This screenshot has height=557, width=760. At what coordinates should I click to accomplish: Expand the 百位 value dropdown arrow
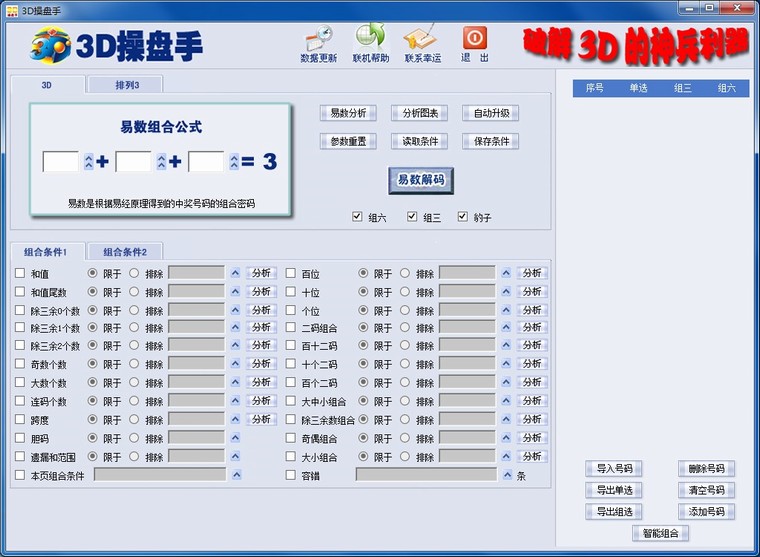click(506, 273)
